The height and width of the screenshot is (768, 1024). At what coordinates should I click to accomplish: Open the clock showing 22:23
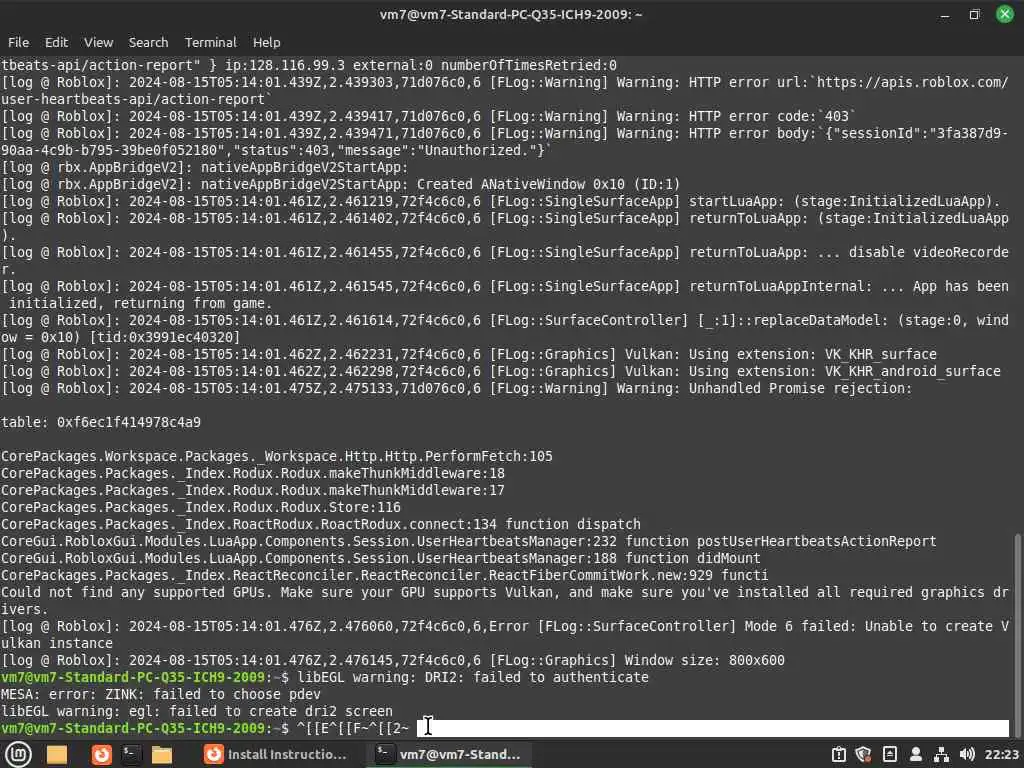click(1001, 754)
